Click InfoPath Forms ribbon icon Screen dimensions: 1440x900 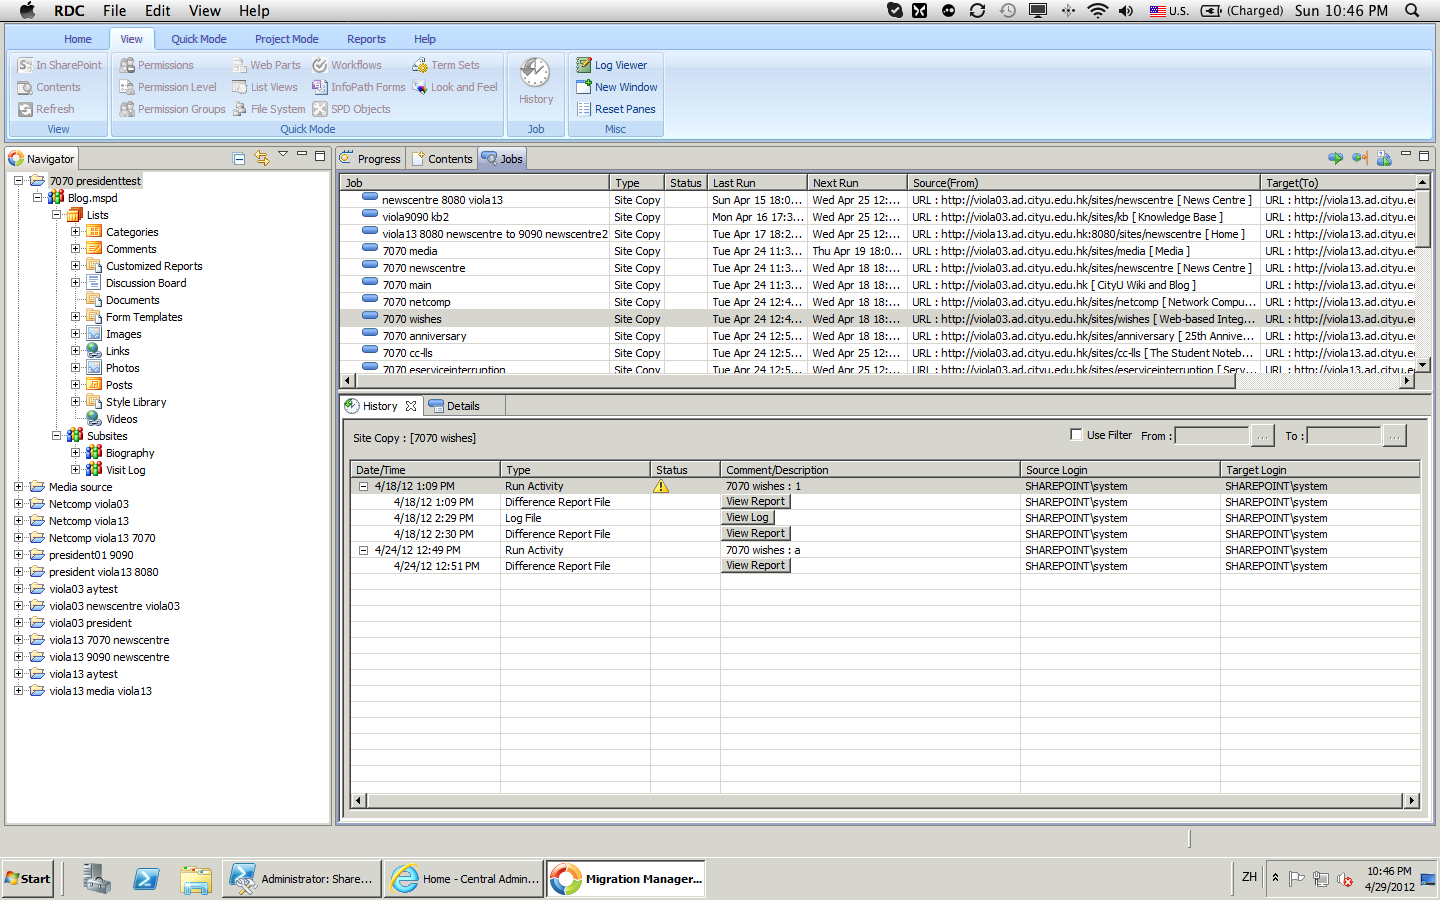pos(320,87)
